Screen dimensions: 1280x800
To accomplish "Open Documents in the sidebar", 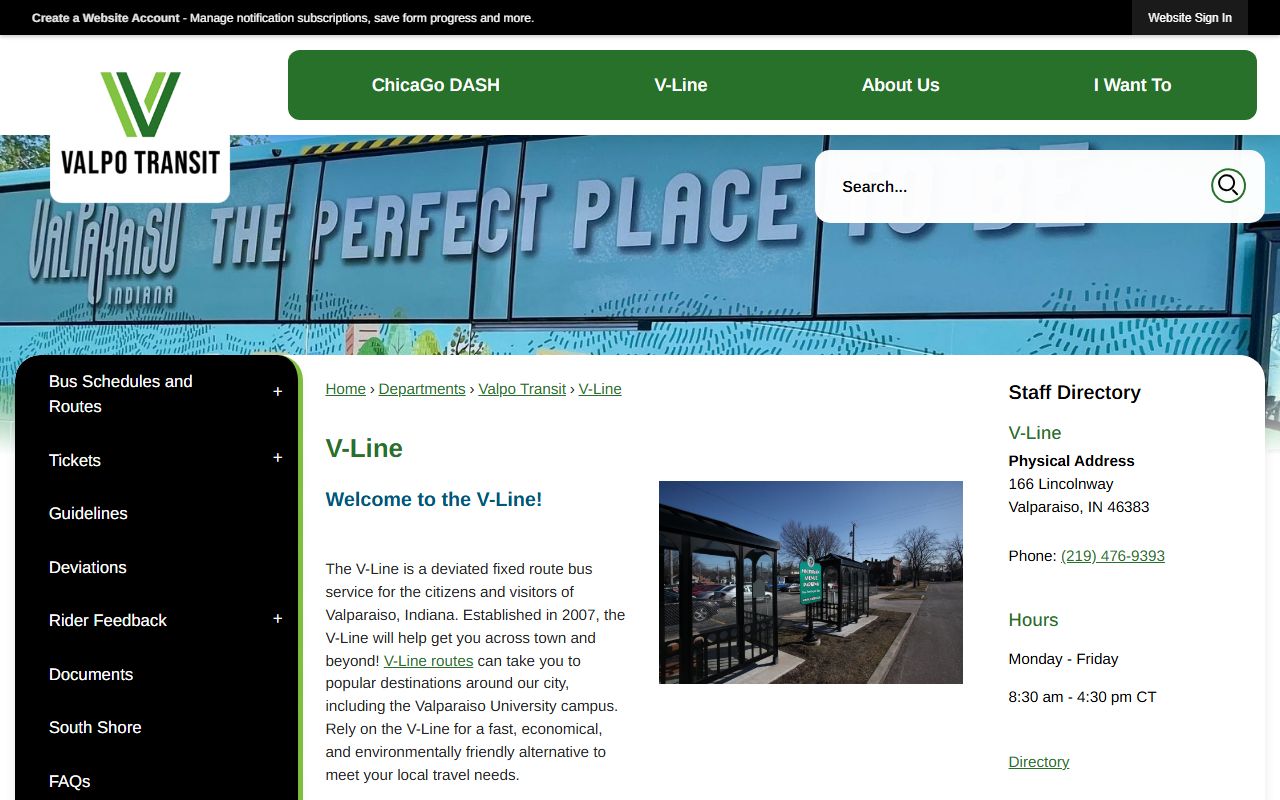I will pyautogui.click(x=91, y=674).
